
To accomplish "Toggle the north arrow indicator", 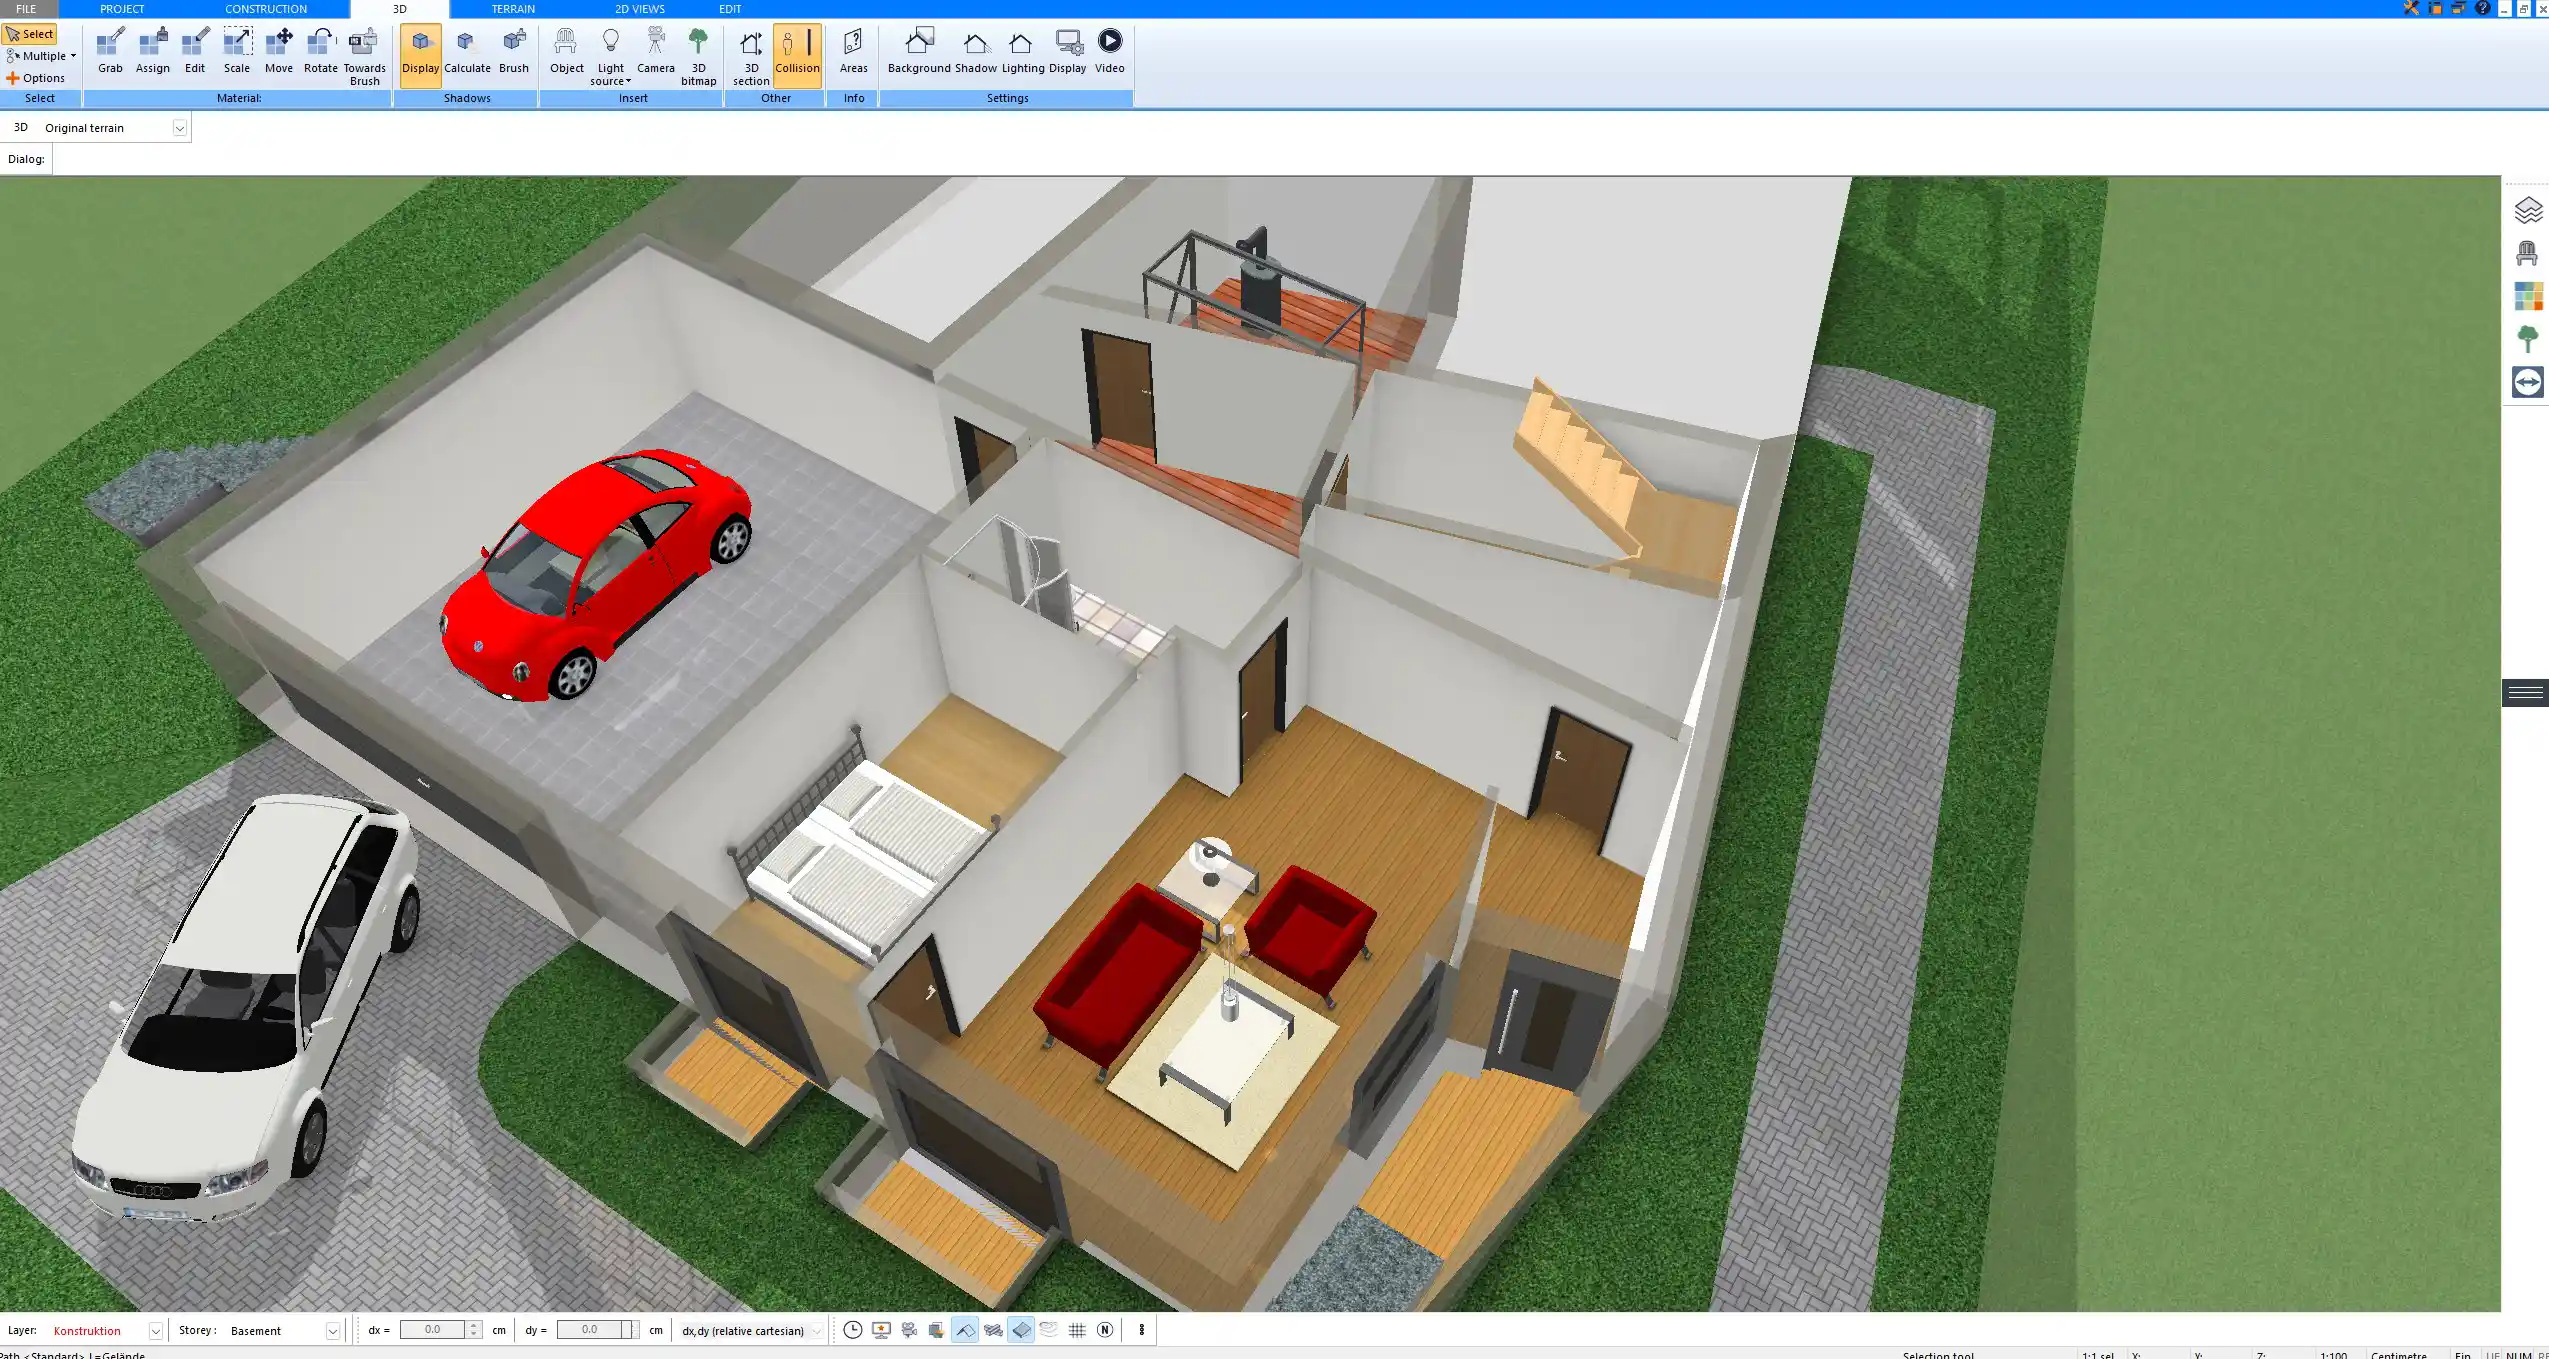I will (x=1105, y=1330).
